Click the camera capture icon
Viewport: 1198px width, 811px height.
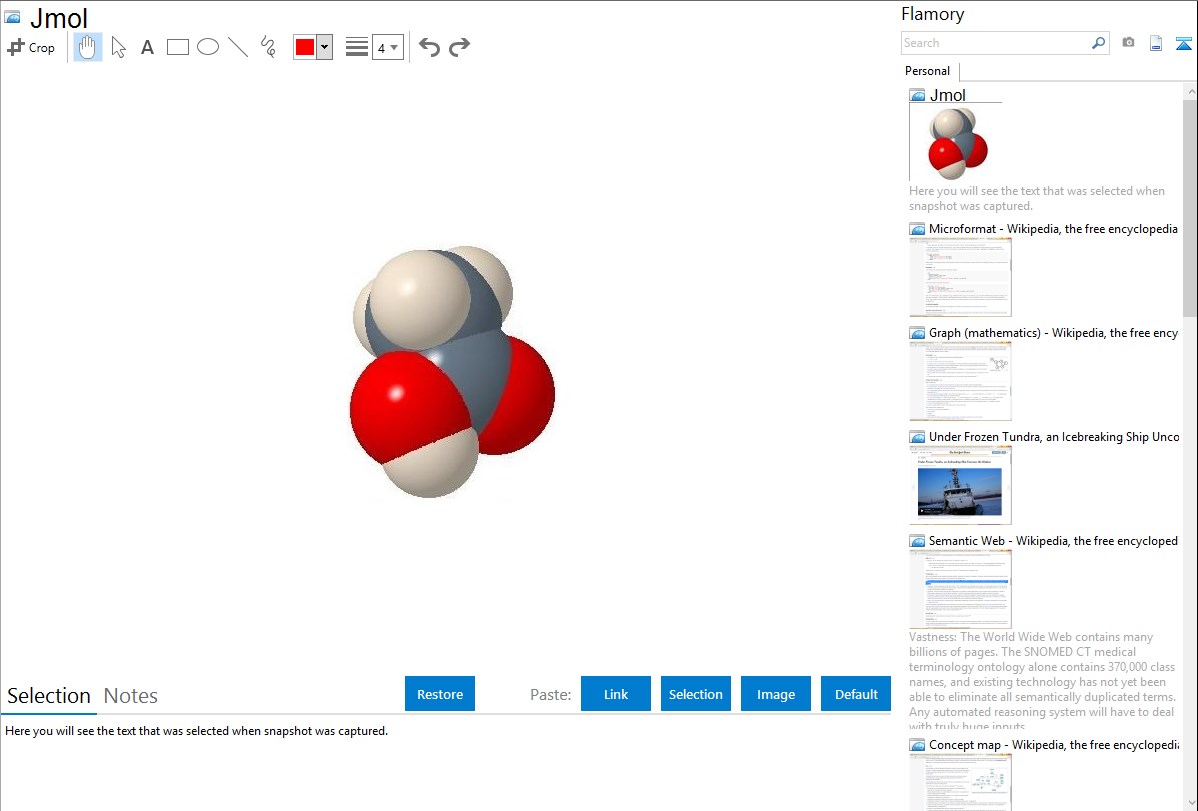click(1128, 43)
